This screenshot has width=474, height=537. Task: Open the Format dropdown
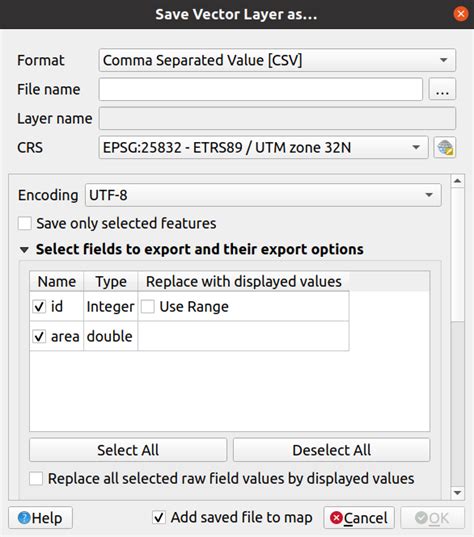(277, 60)
